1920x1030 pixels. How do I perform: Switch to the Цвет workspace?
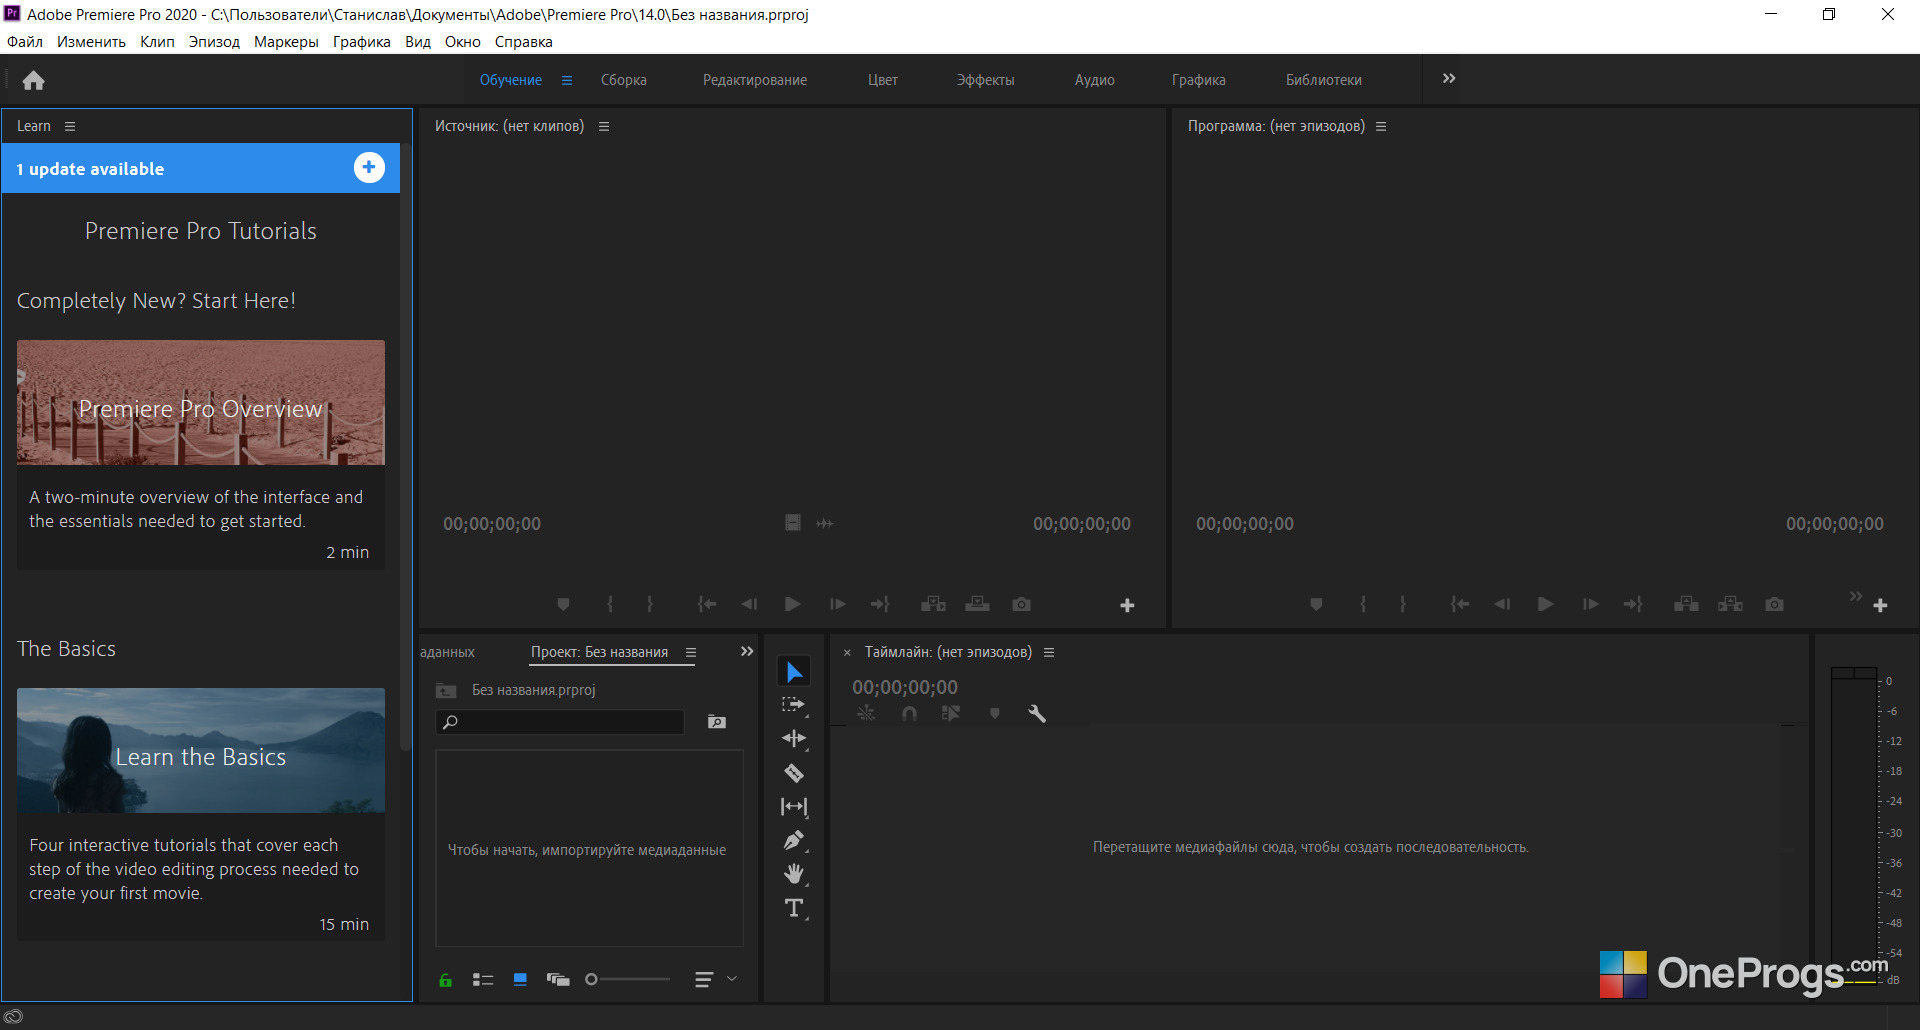[883, 80]
